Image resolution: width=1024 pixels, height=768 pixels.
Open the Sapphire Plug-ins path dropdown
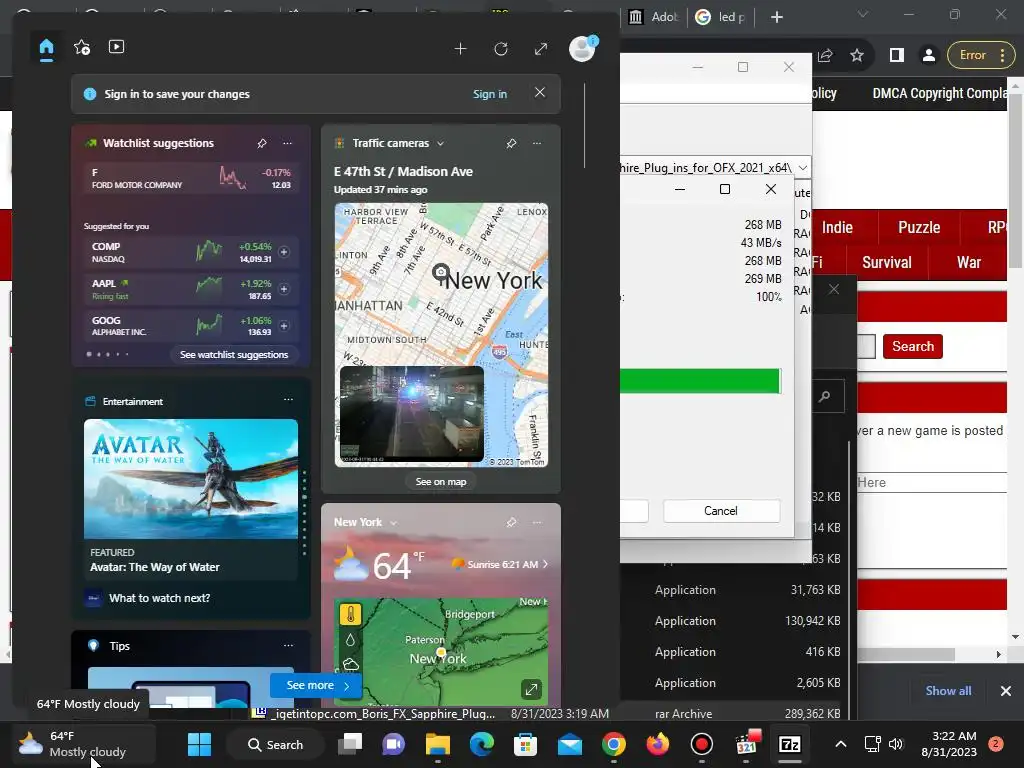pyautogui.click(x=803, y=168)
